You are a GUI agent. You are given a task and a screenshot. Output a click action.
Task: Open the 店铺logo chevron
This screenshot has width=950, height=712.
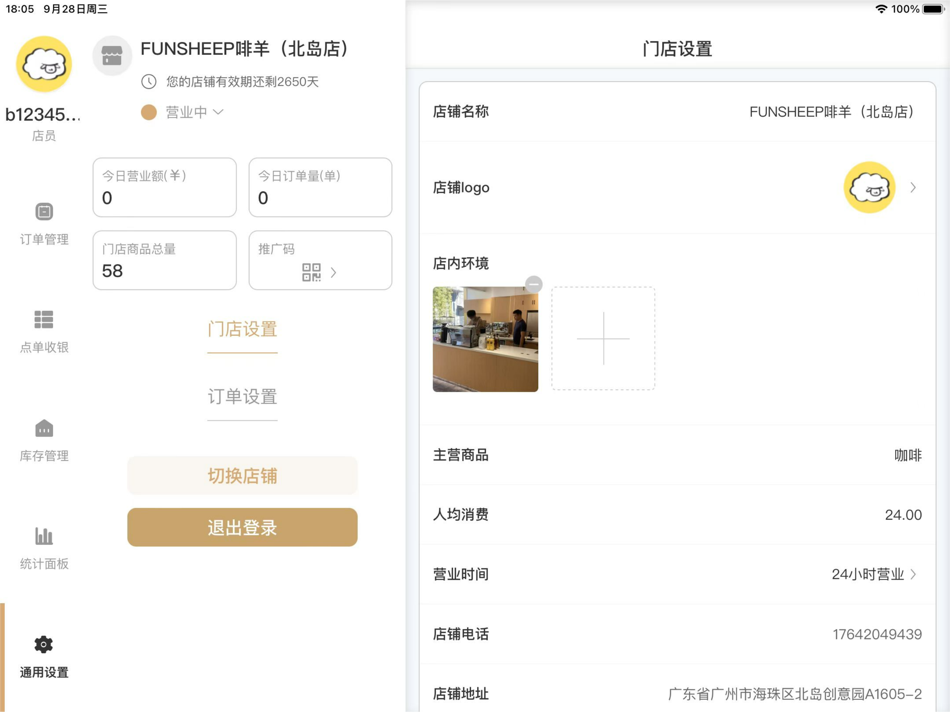pos(913,188)
